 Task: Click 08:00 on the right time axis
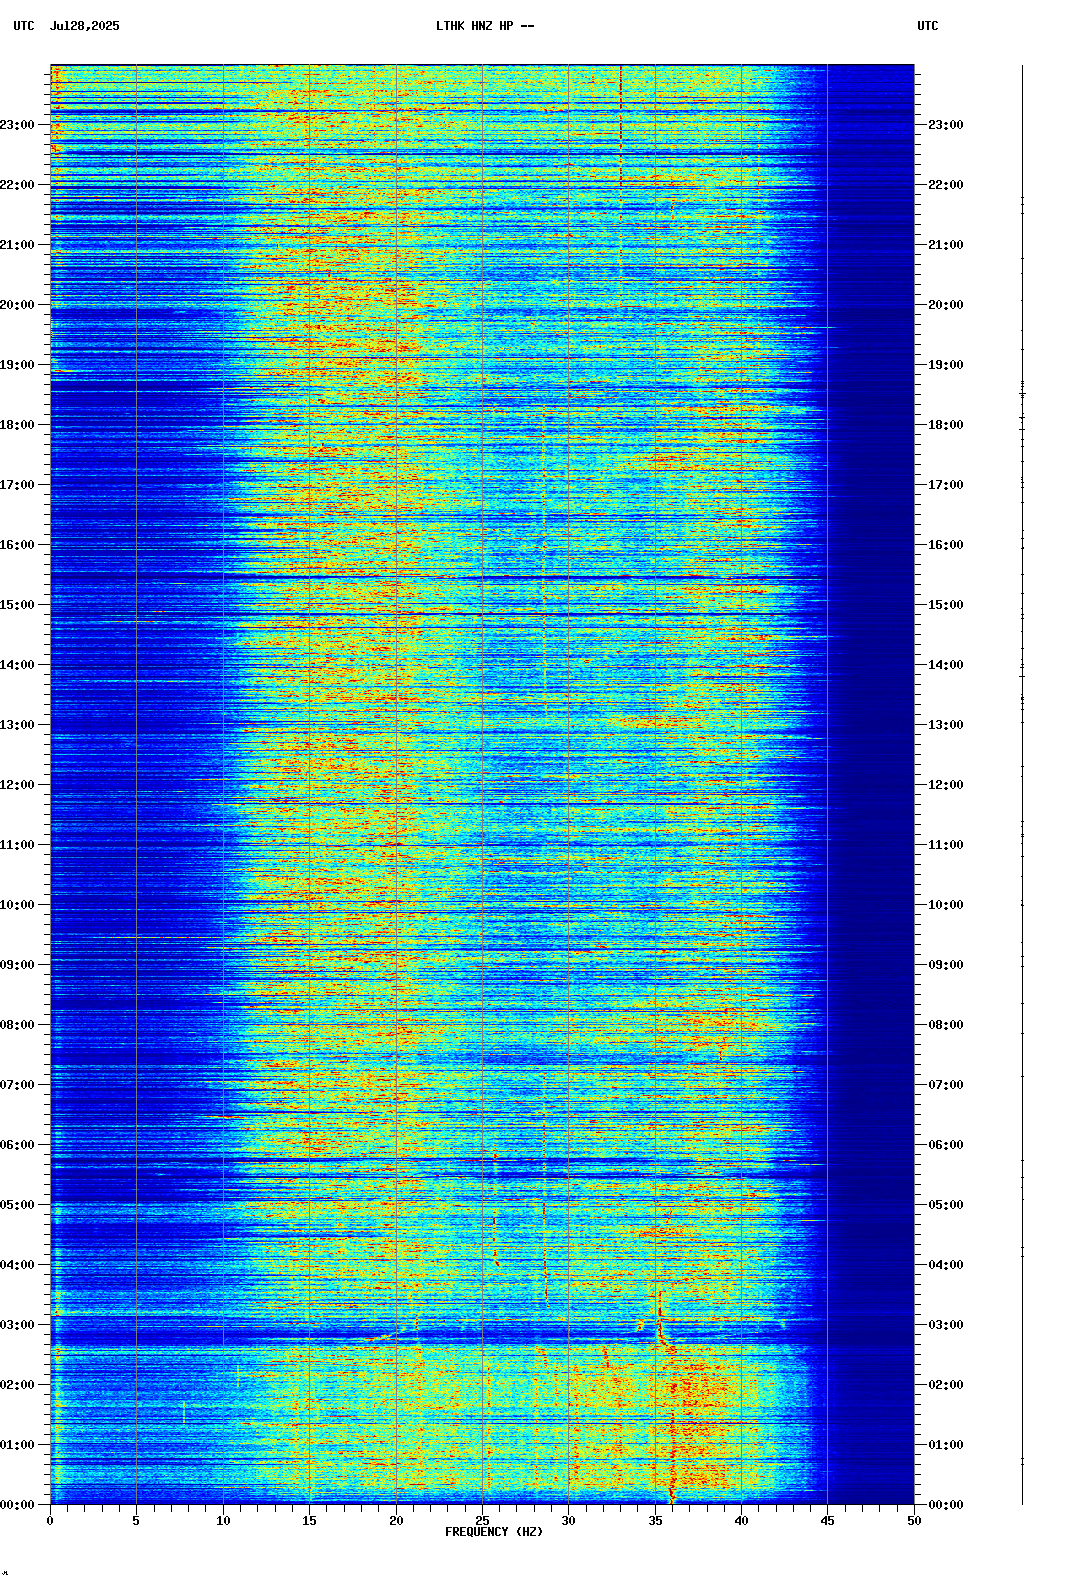[946, 1025]
